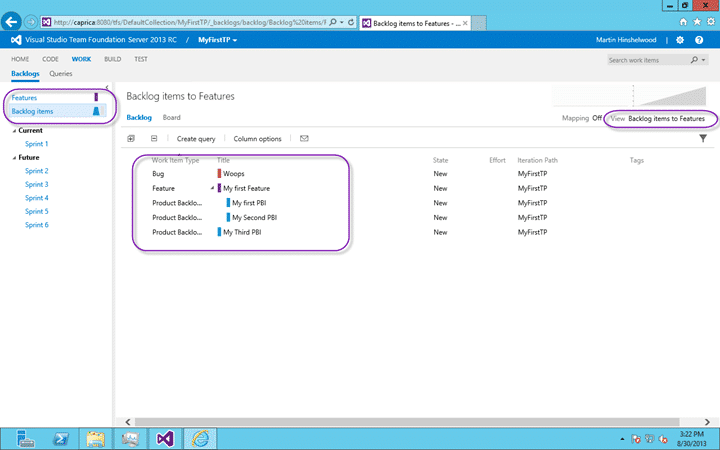Click the horizontal scrollbar right arrow
Viewport: 720px width, 450px height.
[708, 422]
